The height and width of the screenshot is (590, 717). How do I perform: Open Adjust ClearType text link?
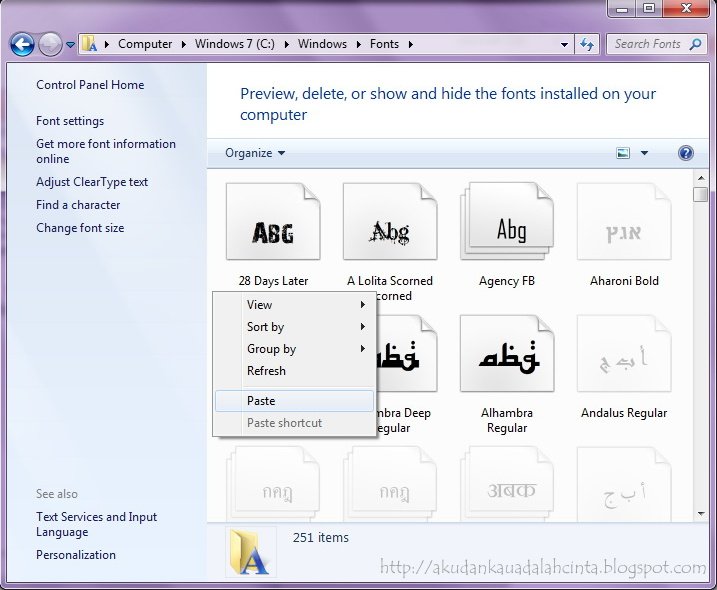(x=92, y=182)
